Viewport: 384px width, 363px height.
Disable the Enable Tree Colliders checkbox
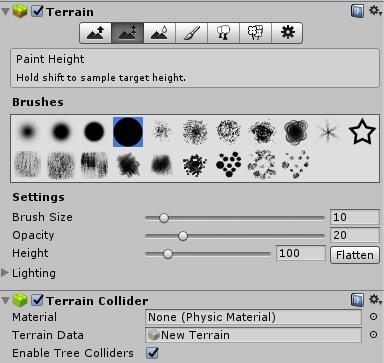pos(152,352)
